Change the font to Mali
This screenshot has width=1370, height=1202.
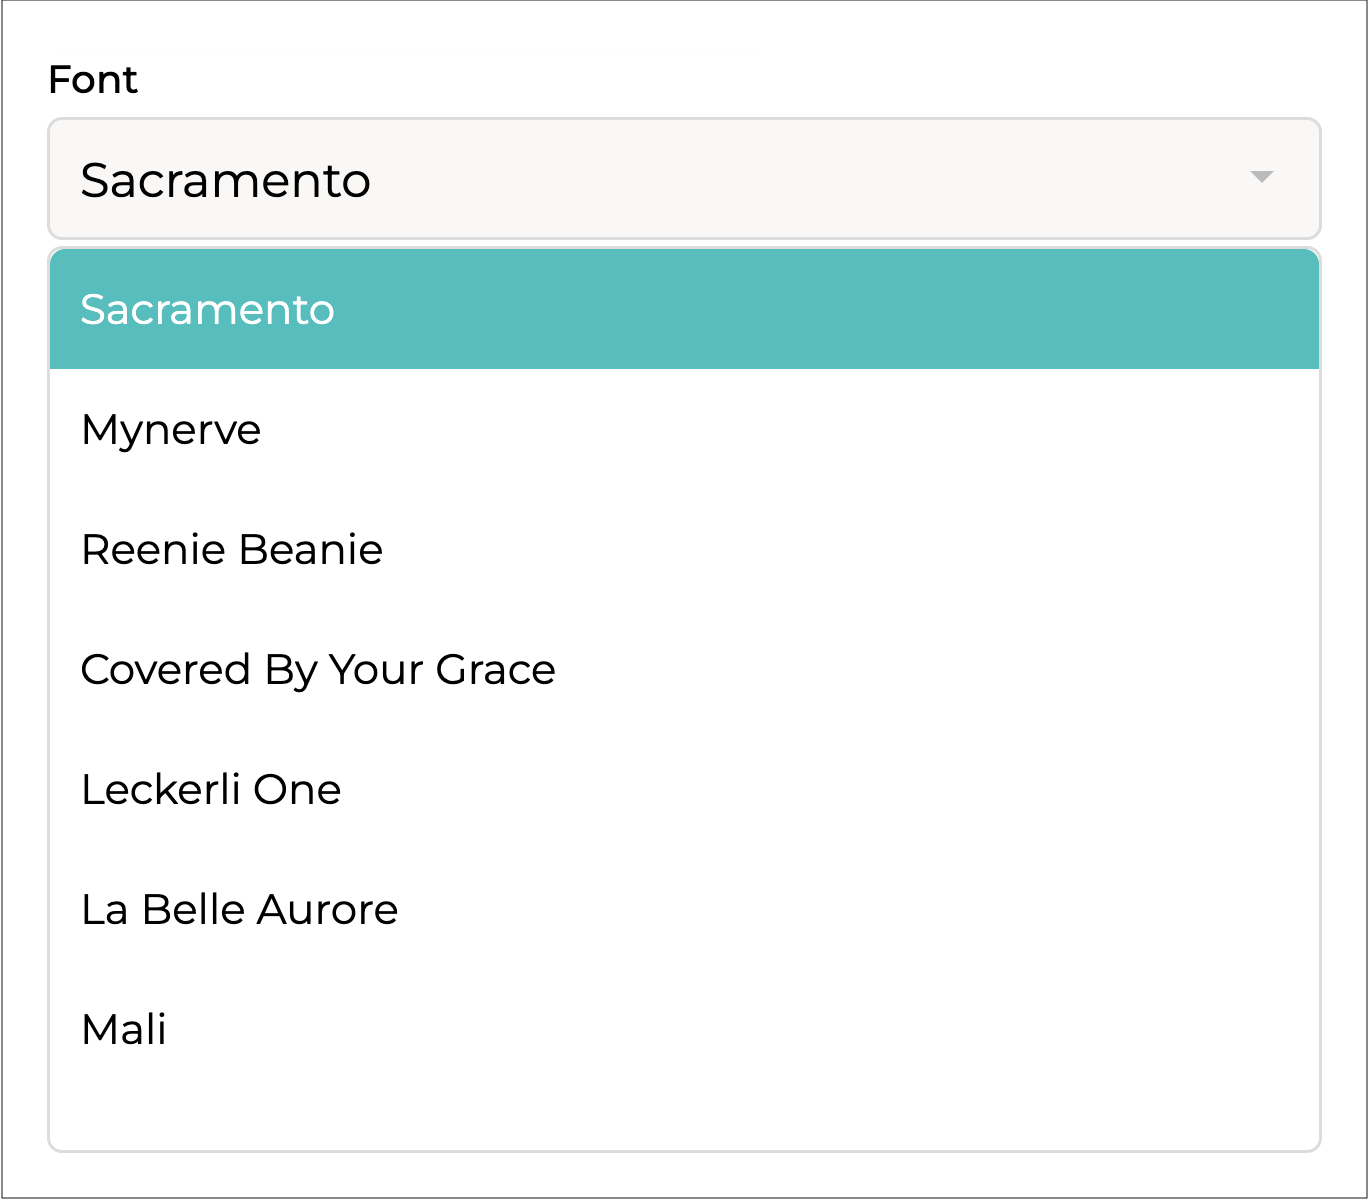124,1030
